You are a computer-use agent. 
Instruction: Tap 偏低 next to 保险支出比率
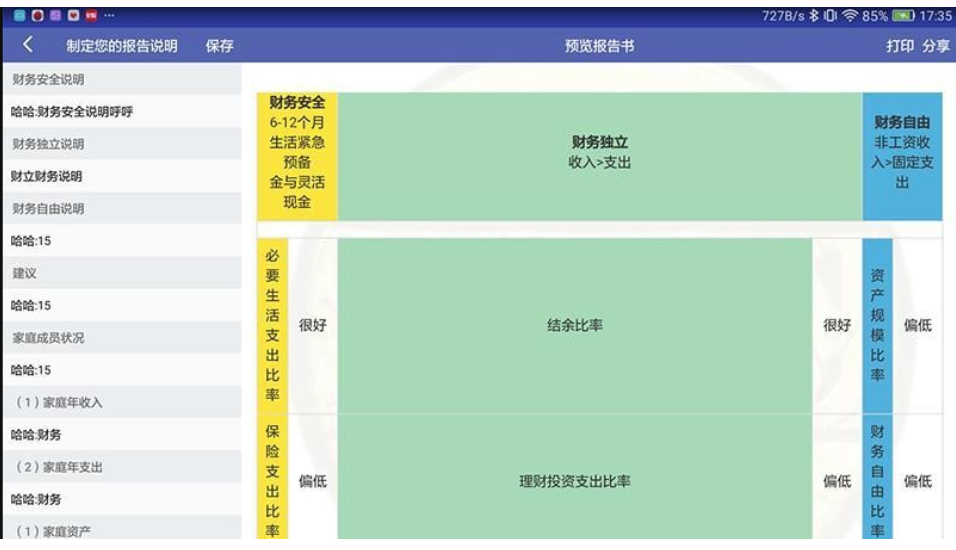pos(312,481)
